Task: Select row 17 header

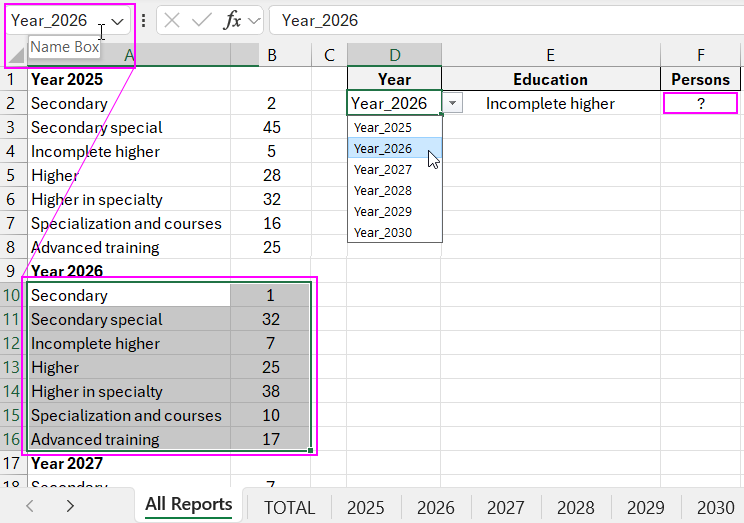Action: [11, 463]
